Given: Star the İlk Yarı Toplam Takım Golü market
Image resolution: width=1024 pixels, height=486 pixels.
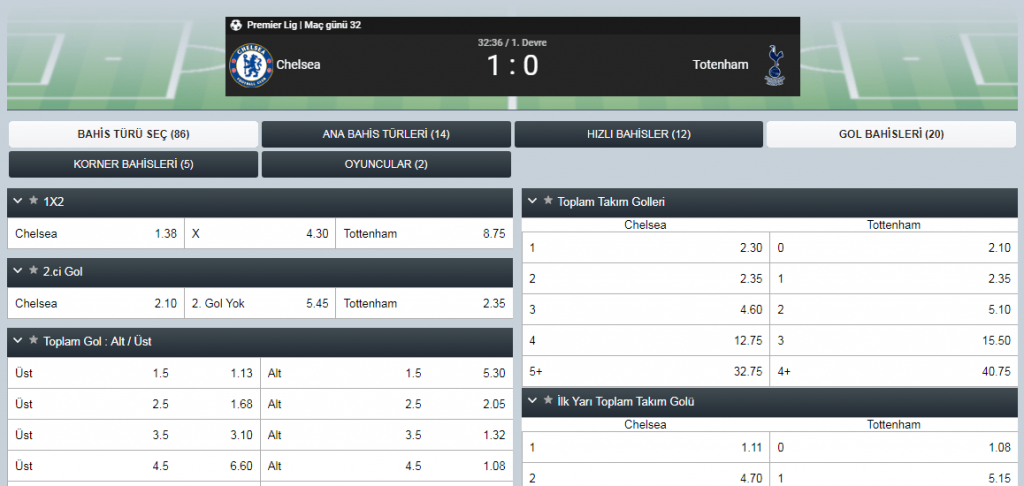Looking at the screenshot, I should pos(549,401).
